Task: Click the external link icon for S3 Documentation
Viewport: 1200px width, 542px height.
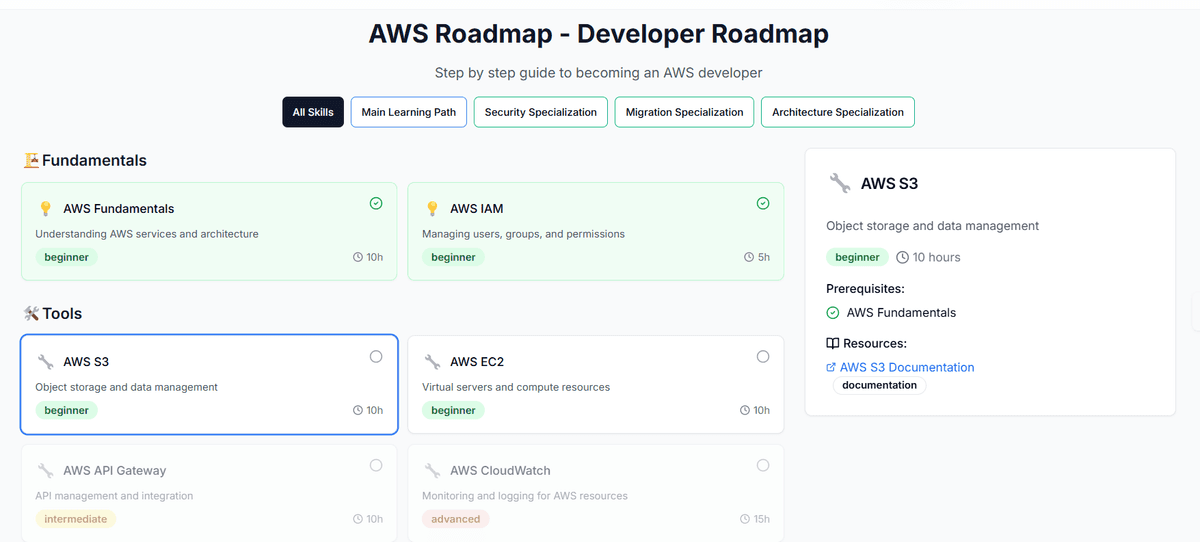Action: pos(831,367)
